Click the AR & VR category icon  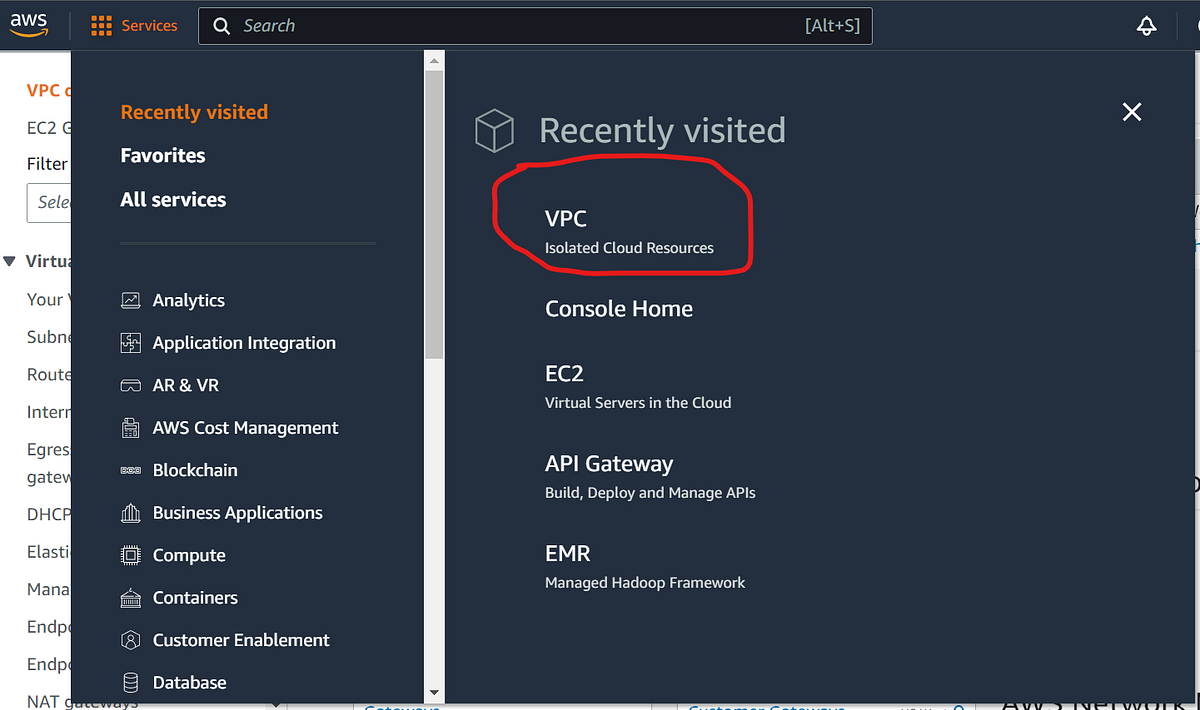pos(130,384)
